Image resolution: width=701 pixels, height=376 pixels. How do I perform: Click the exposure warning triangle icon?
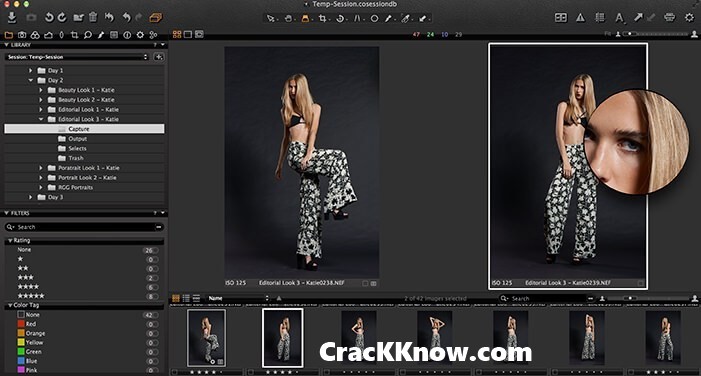580,17
